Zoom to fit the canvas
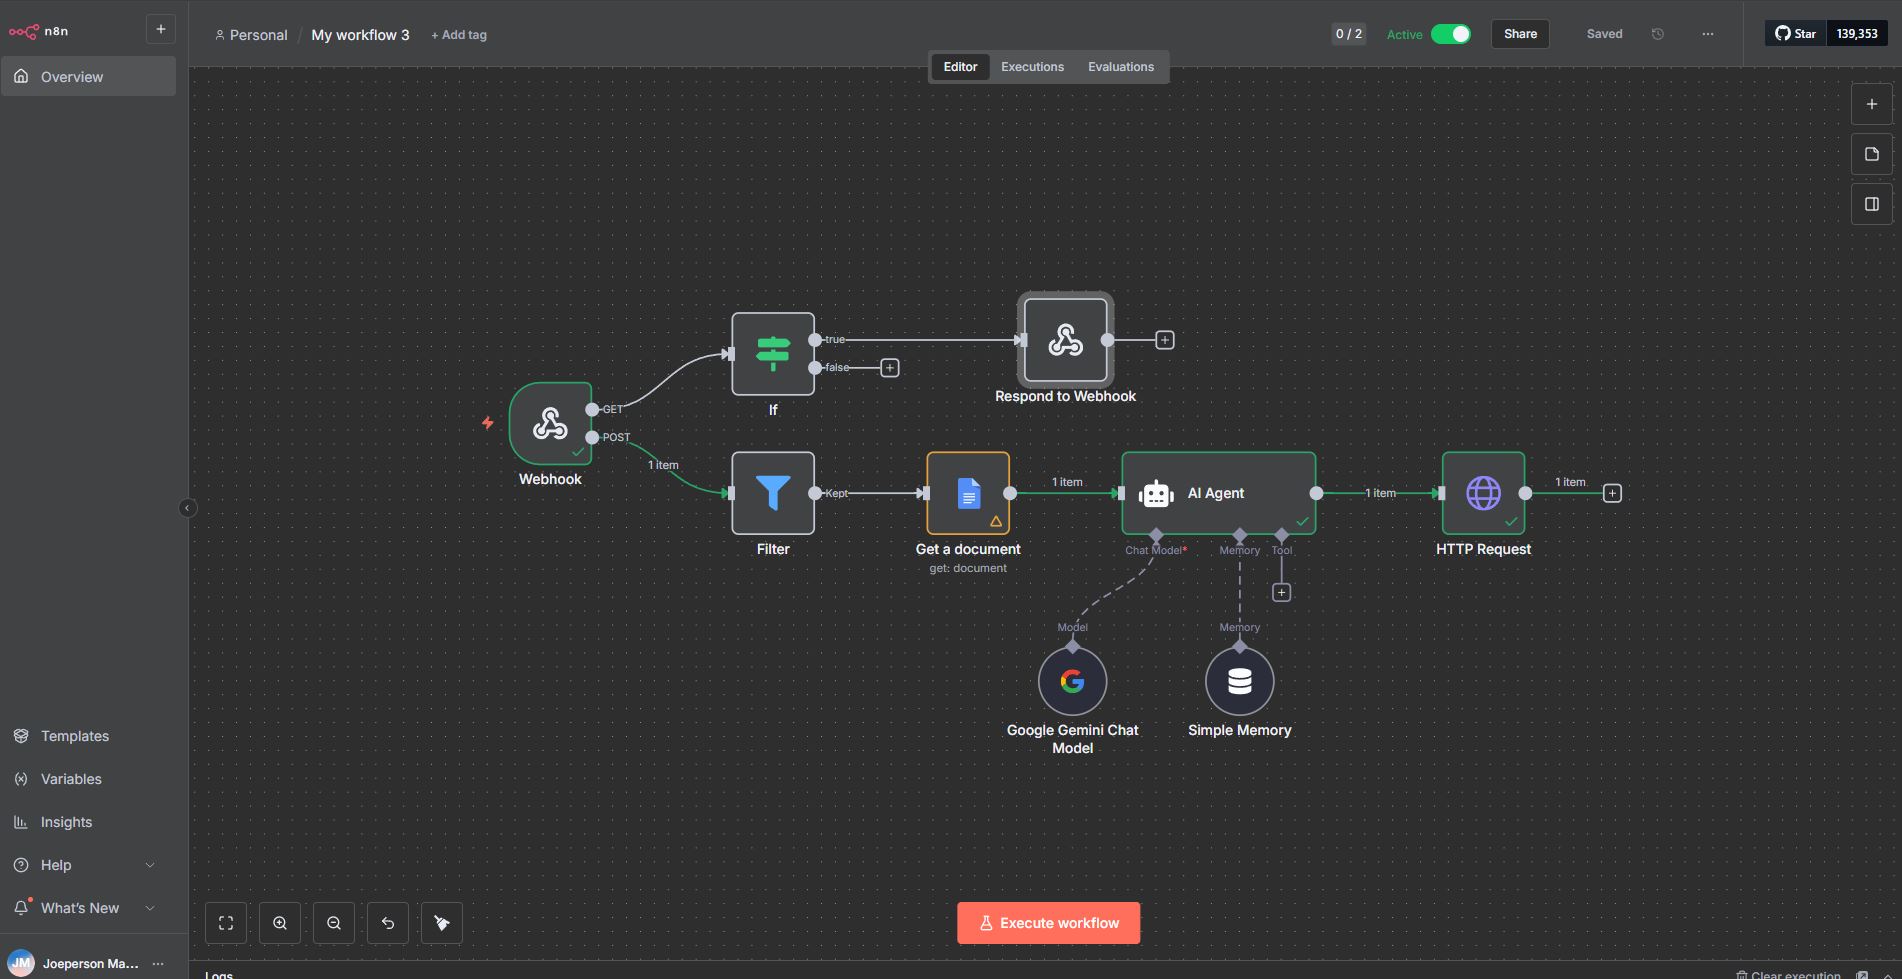Viewport: 1902px width, 979px height. [x=226, y=923]
